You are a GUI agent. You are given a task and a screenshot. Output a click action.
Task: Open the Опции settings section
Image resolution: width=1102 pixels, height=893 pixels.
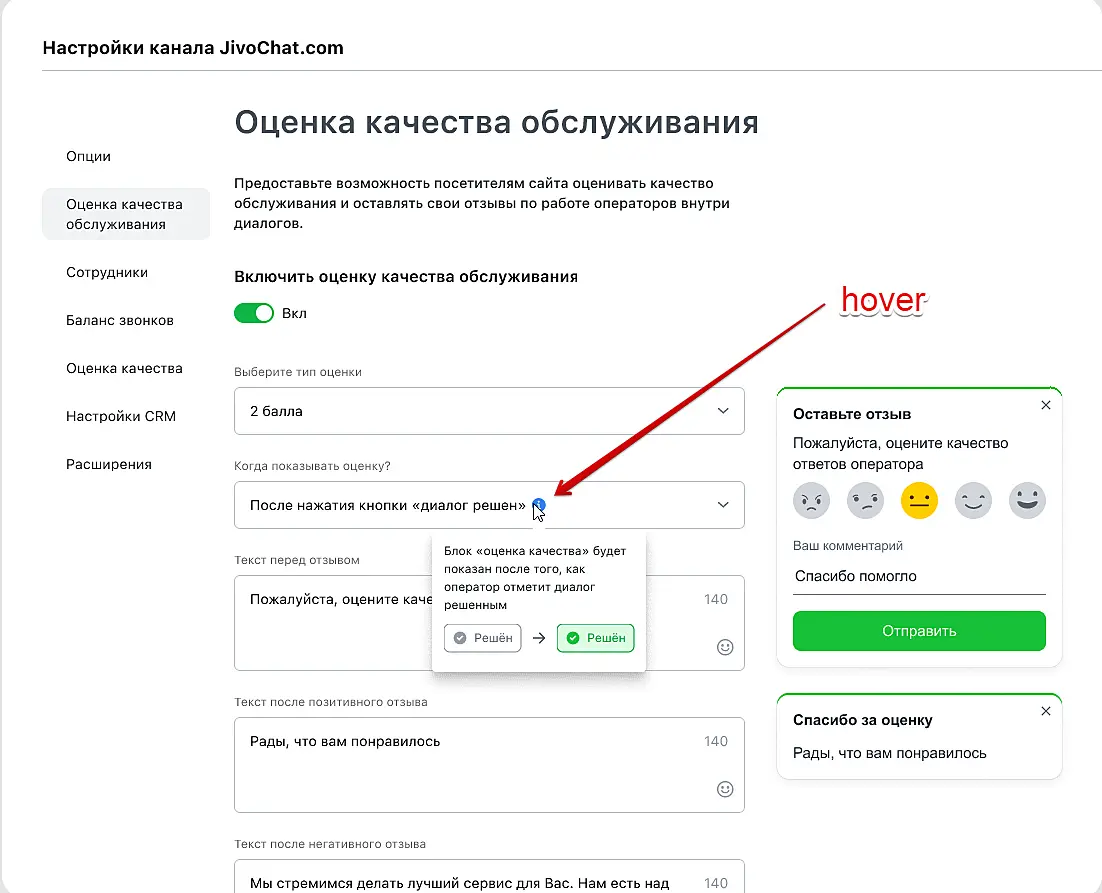coord(88,156)
